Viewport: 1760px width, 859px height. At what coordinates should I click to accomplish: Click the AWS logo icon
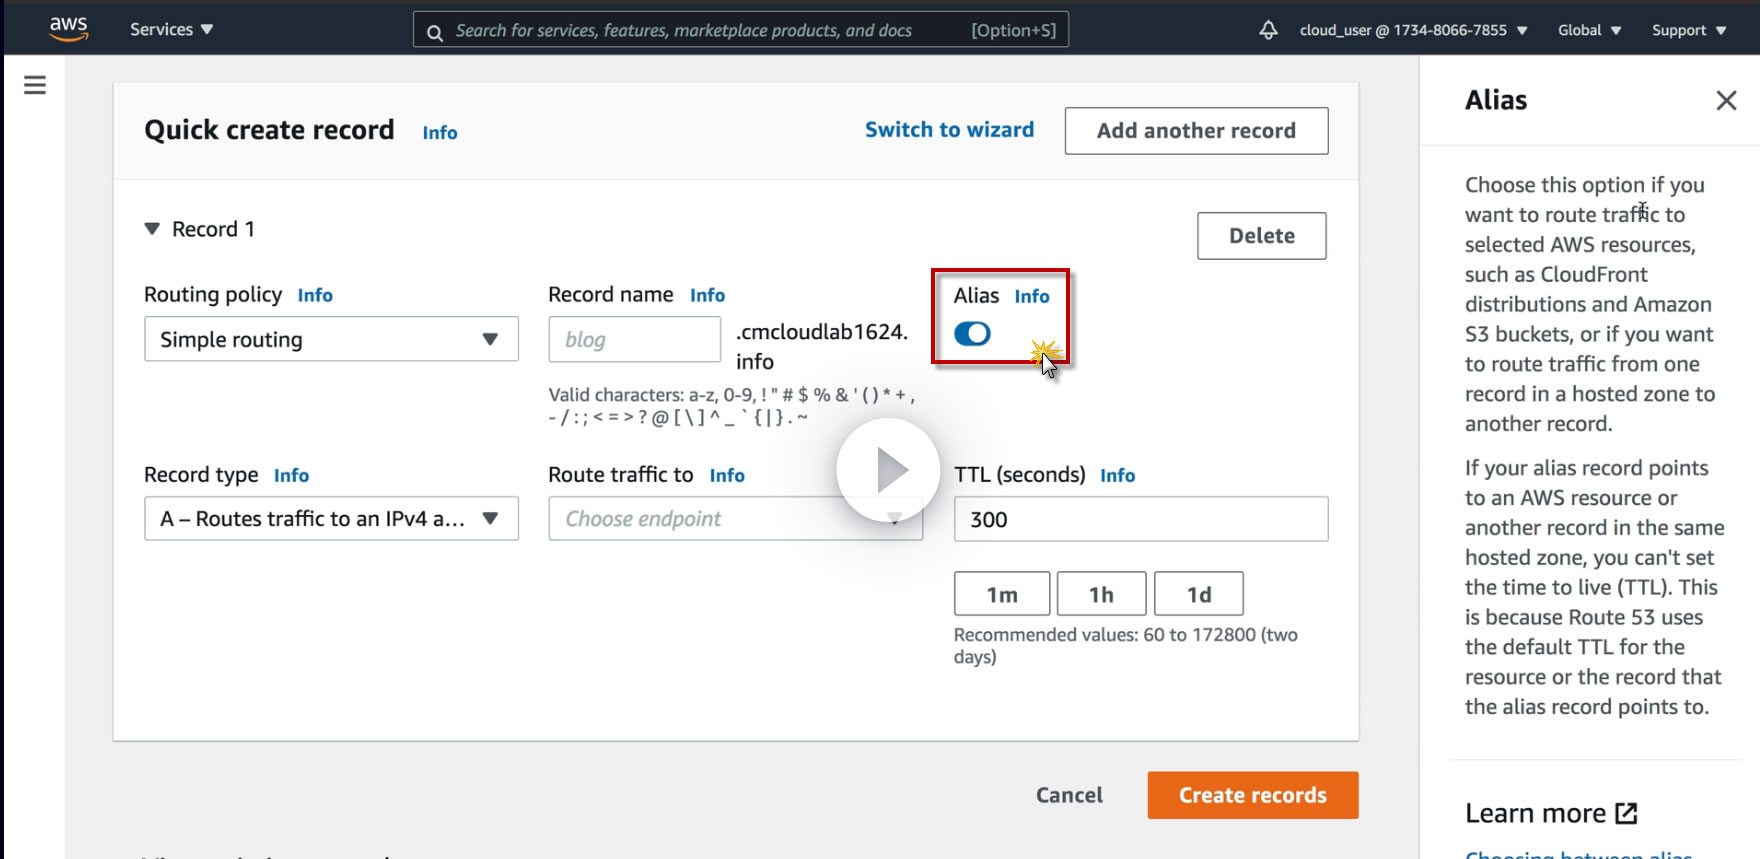tap(68, 29)
